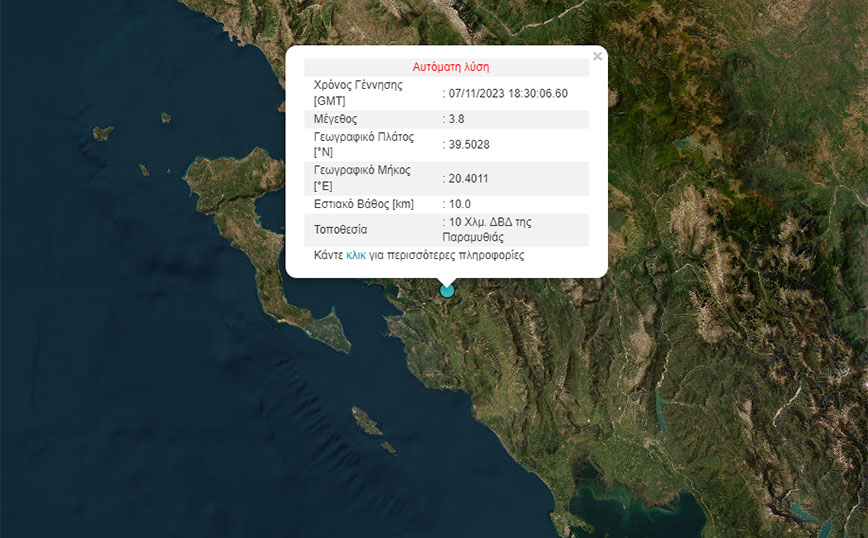Select the origin time value 07/11/2023 18:30:06.60
Viewport: 868px width, 538px height.
point(508,93)
